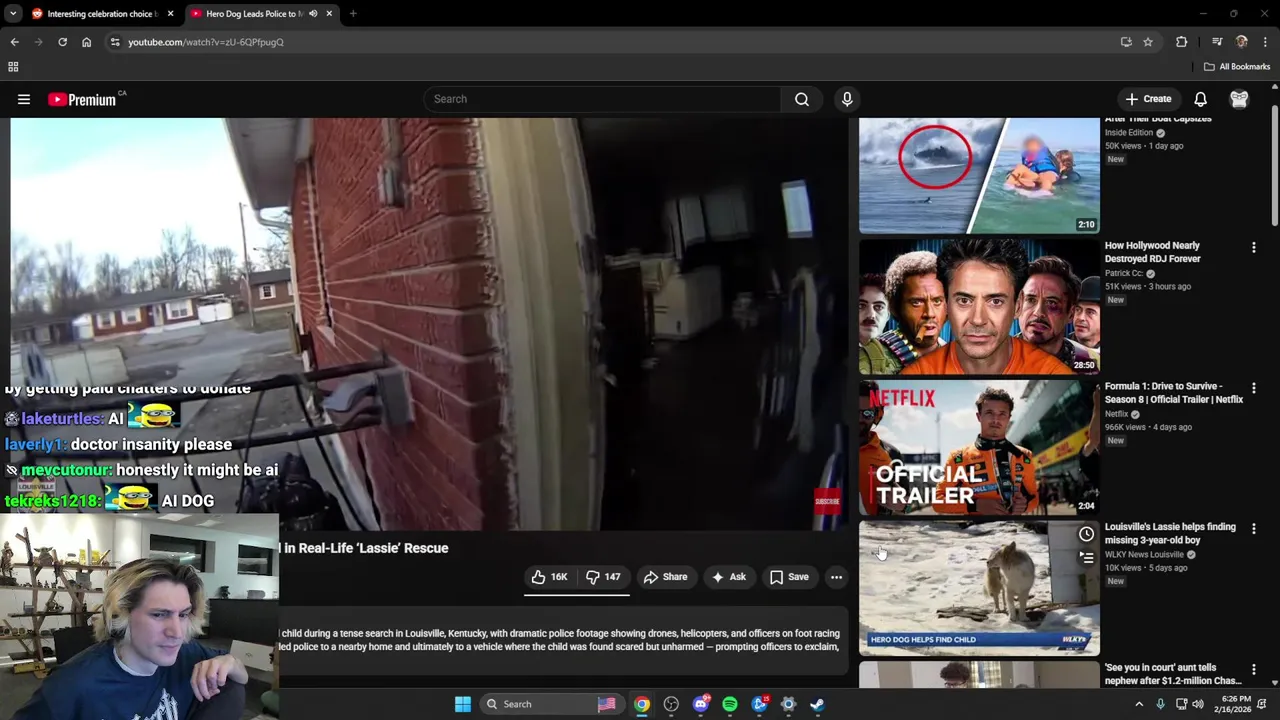Open more actions ellipsis under video

point(836,577)
